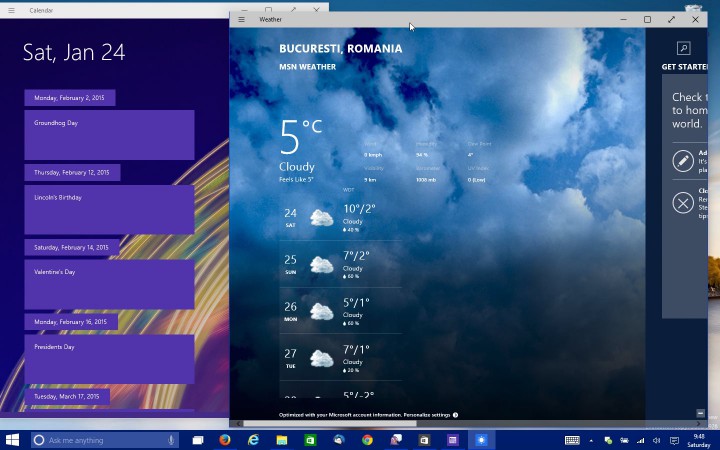Select the 24 SAT forecast row
This screenshot has height=450, width=720.
pyautogui.click(x=341, y=218)
